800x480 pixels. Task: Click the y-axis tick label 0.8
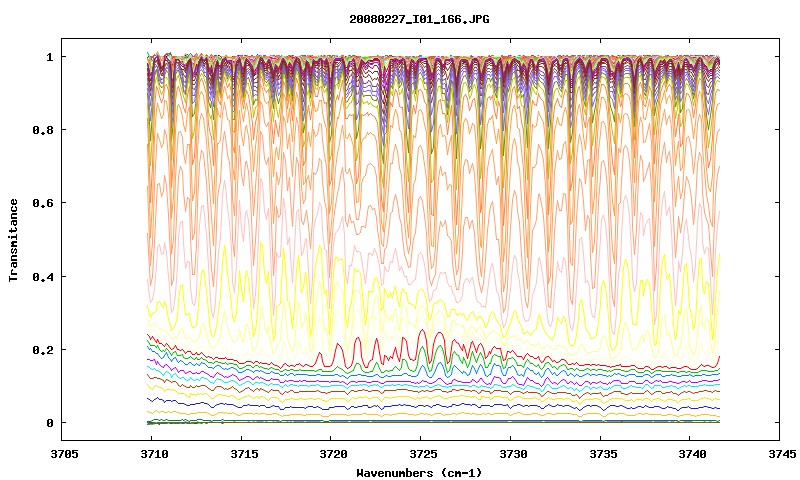[x=43, y=130]
